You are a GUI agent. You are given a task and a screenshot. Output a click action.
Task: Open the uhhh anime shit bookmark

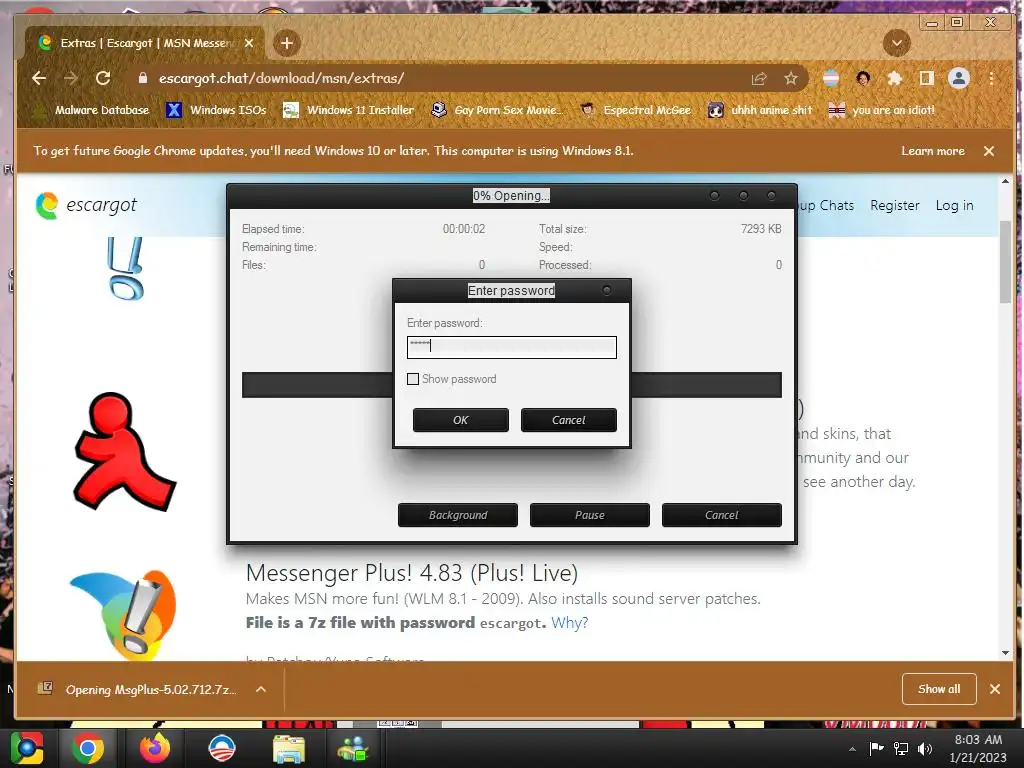[x=761, y=110]
